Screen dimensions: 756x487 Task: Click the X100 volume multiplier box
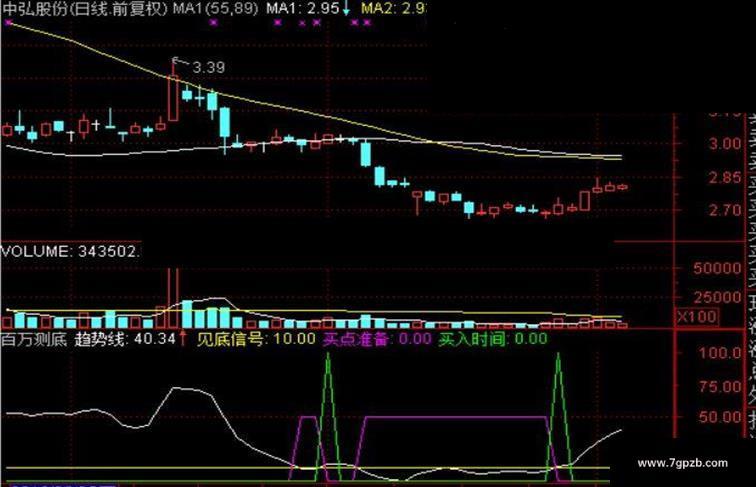coord(697,317)
